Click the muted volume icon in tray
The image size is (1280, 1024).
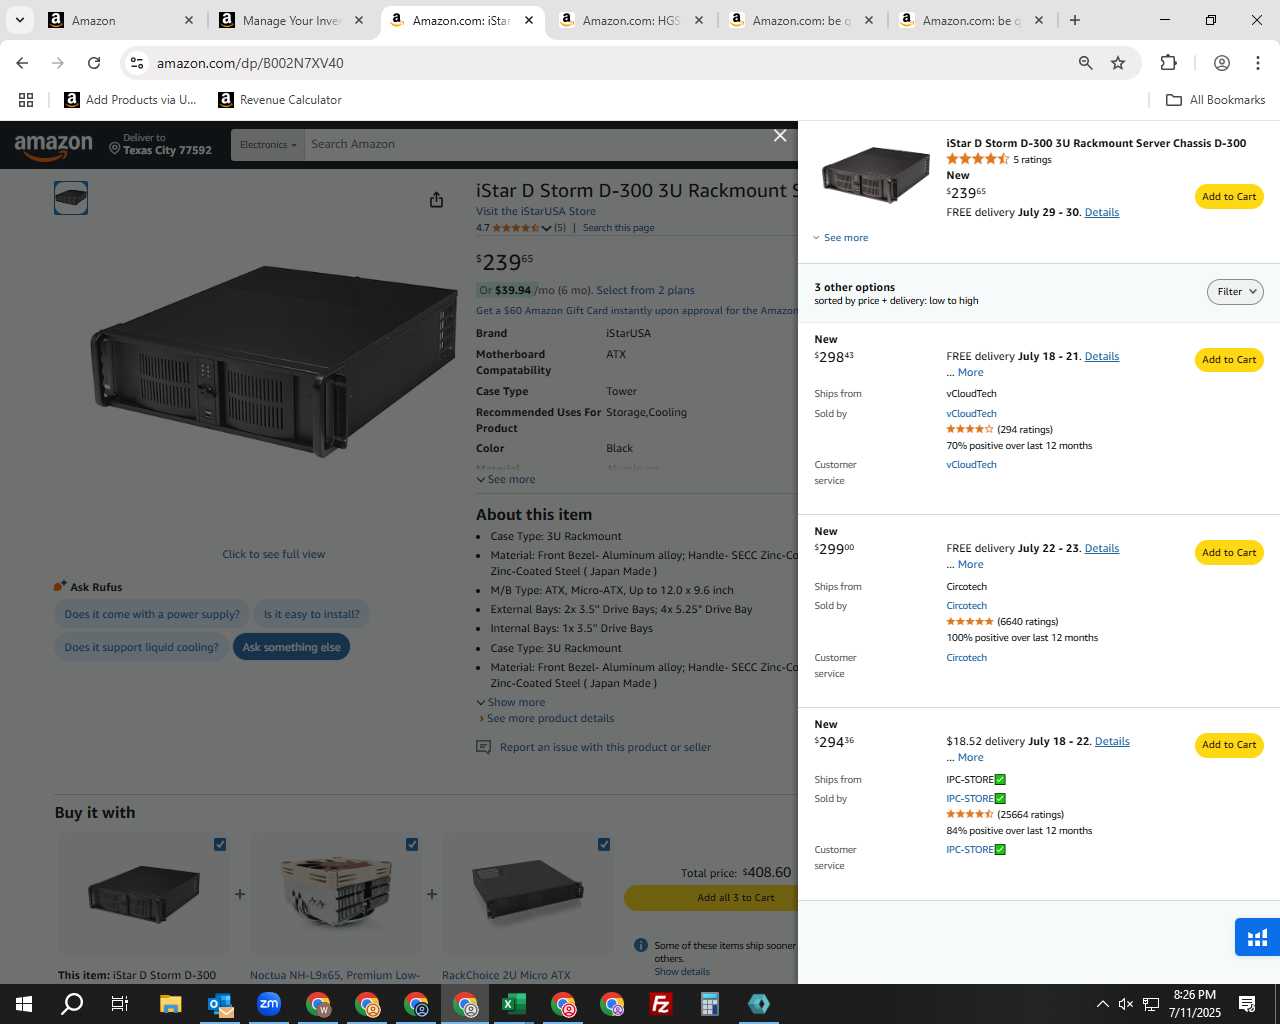[x=1126, y=1004]
